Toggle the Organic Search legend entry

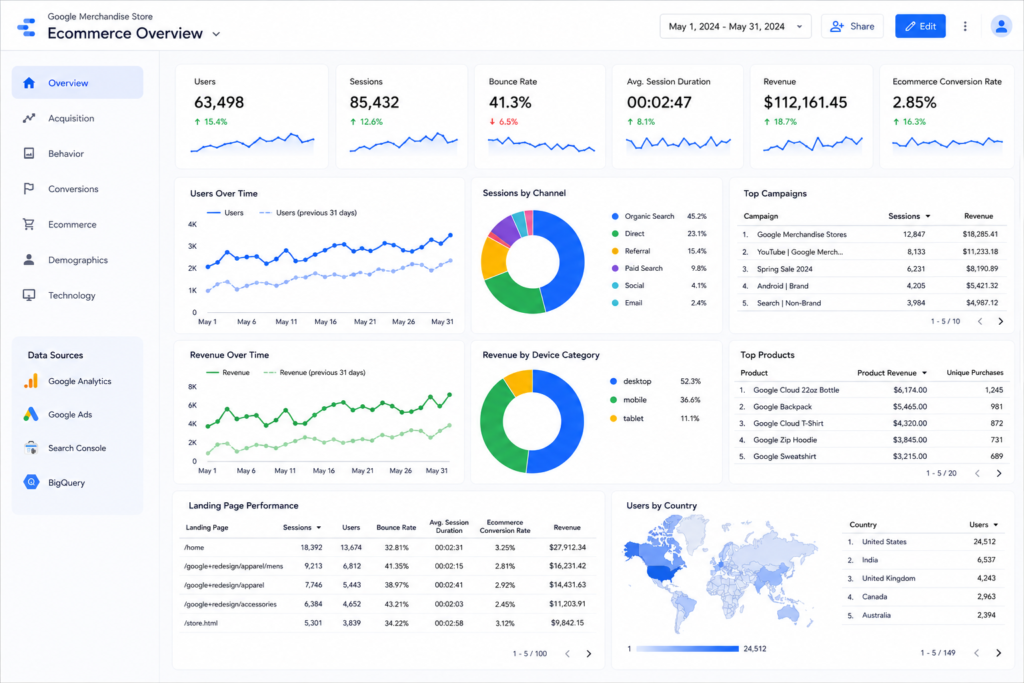(x=643, y=216)
